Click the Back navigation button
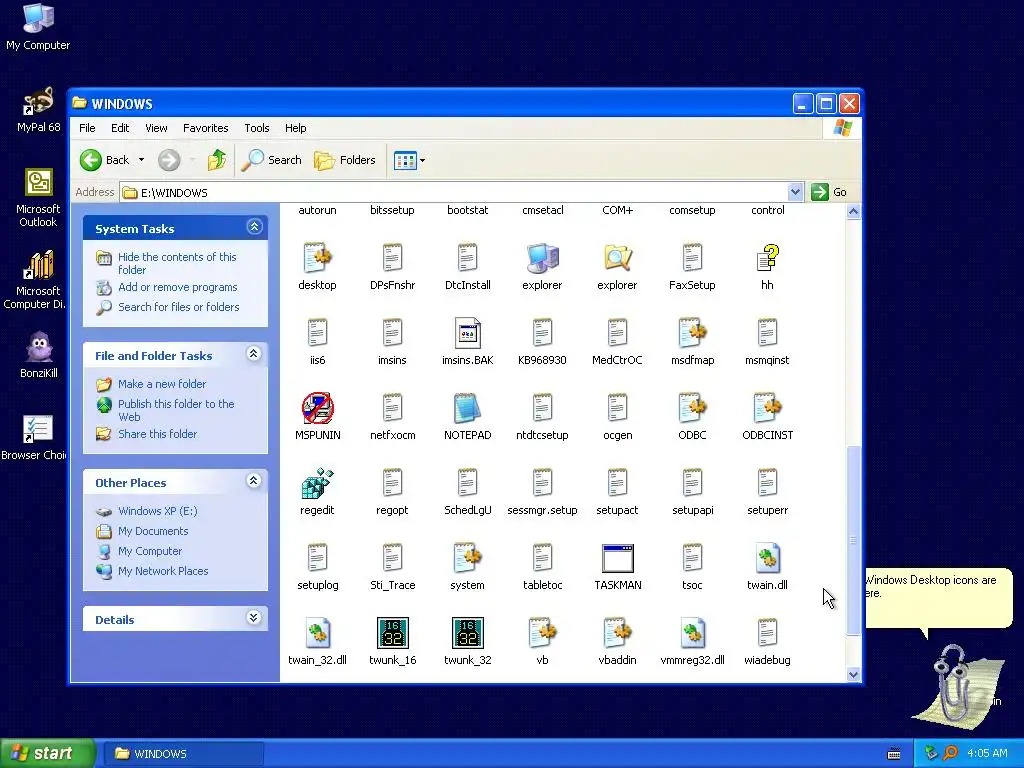The width and height of the screenshot is (1024, 768). pos(106,160)
